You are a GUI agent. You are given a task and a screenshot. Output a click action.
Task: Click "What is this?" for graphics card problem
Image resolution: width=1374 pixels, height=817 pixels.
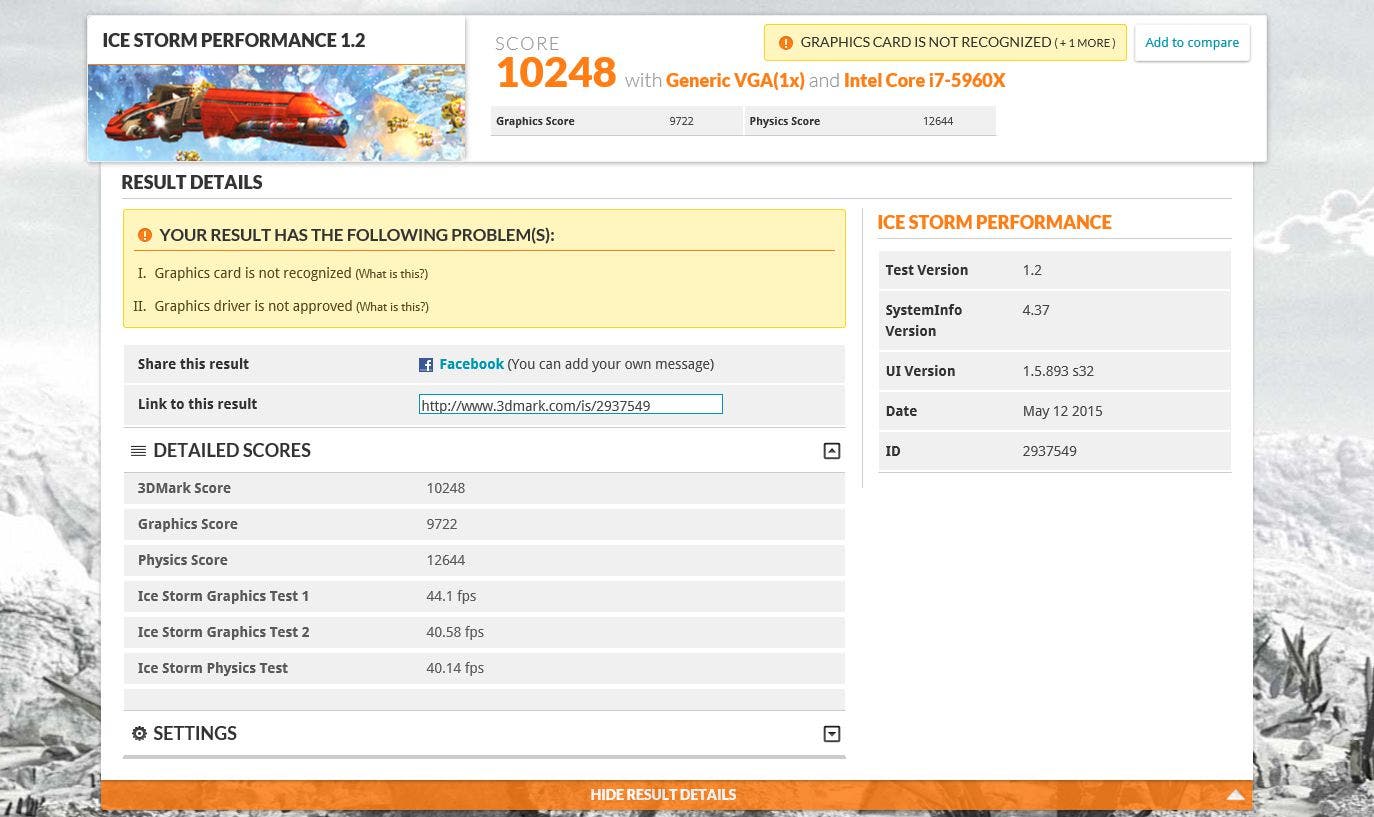(392, 274)
